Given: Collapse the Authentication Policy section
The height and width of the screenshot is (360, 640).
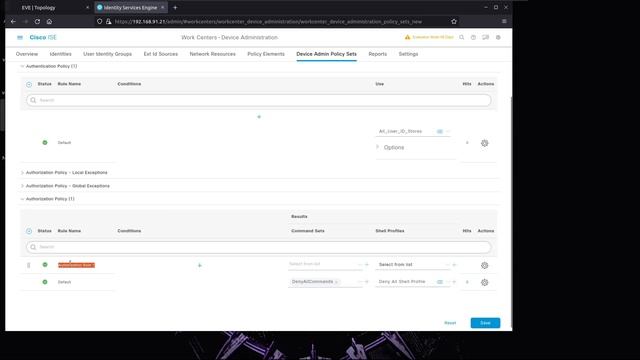Looking at the screenshot, I should 22,66.
